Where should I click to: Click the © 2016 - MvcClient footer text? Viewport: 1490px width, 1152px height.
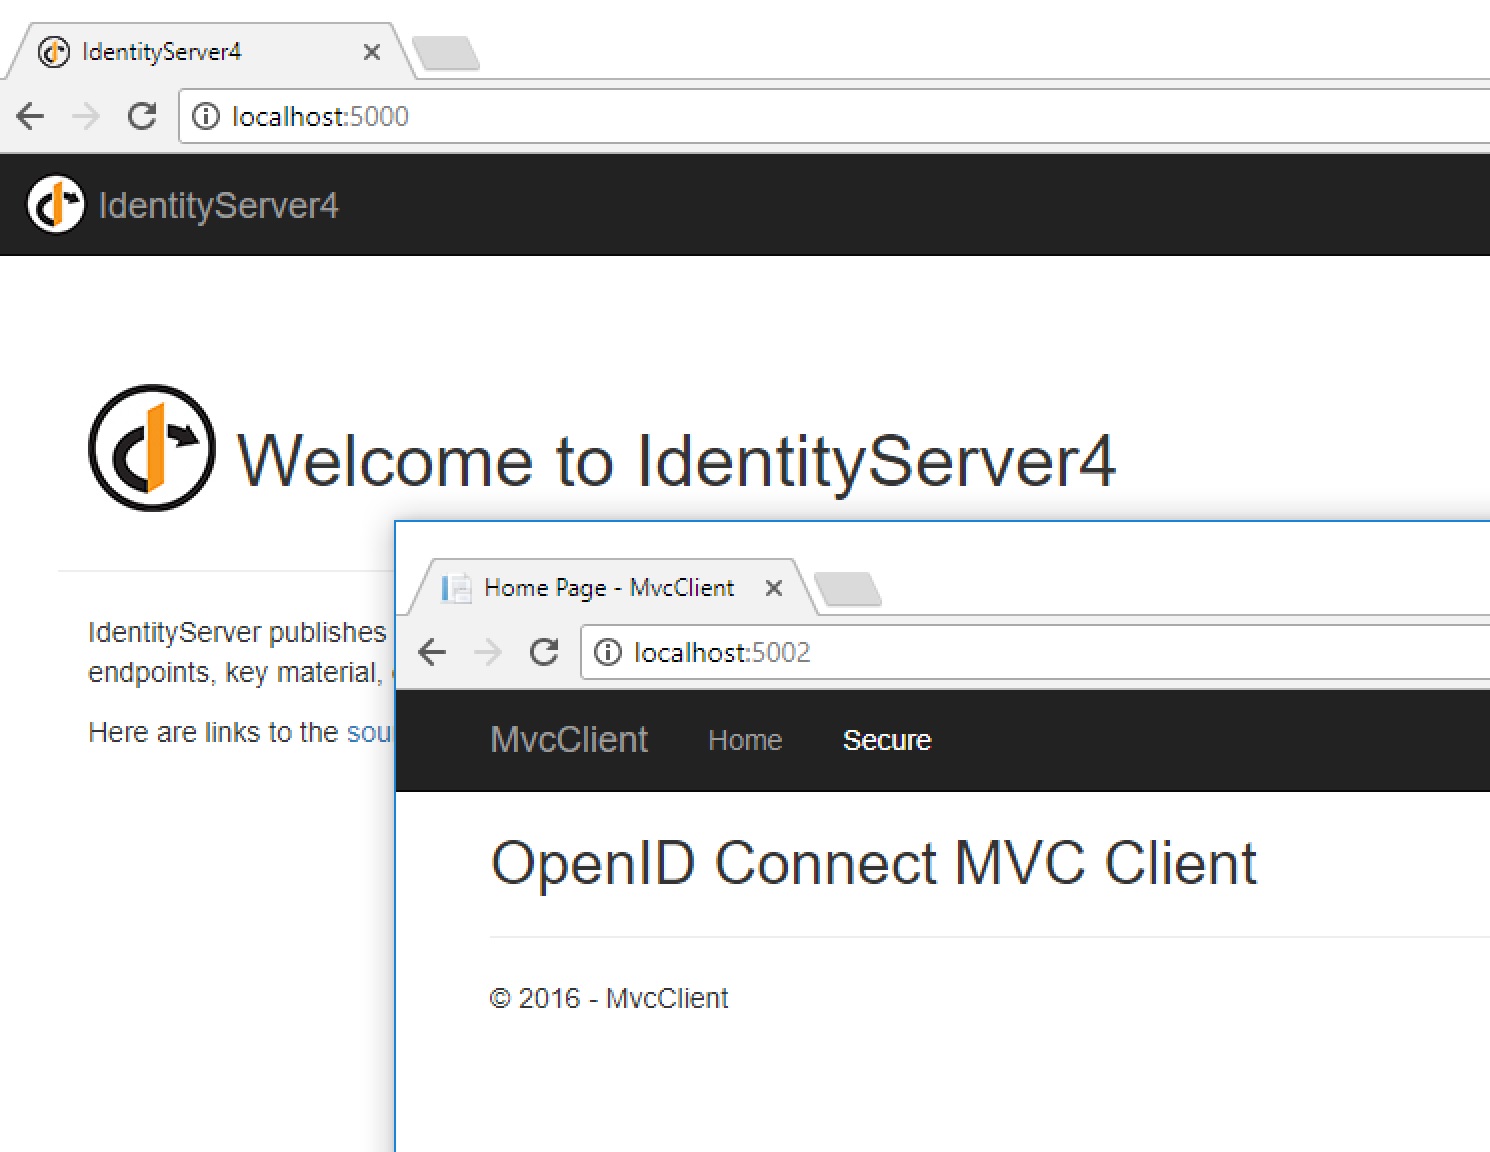[609, 998]
